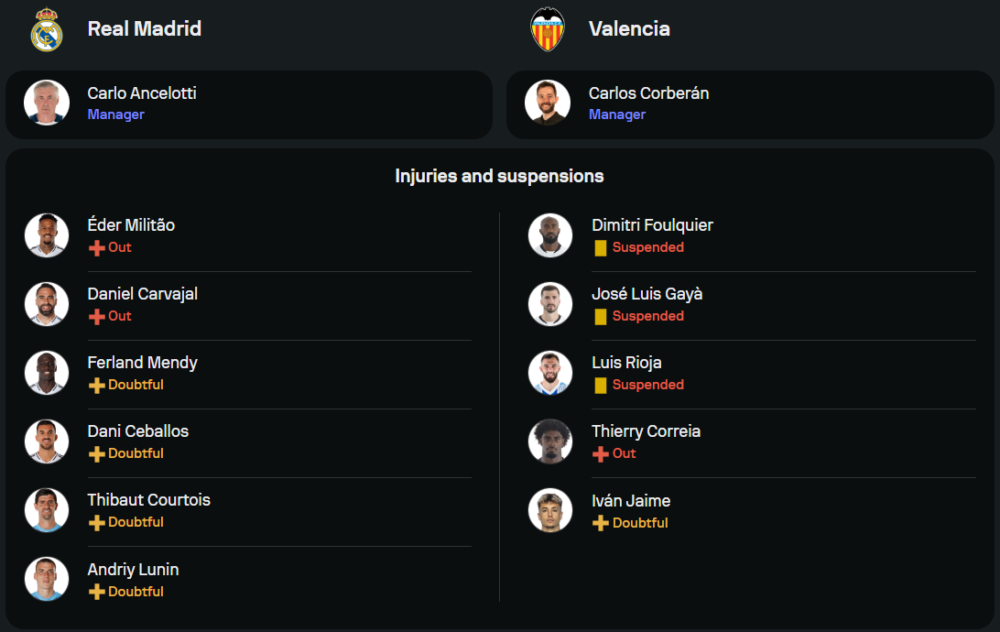Screen dimensions: 1000x632
Task: Click the Injuries and suspensions heading
Action: pos(499,176)
